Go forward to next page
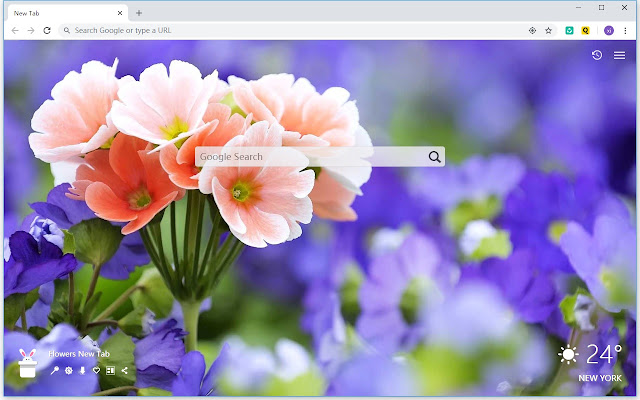The width and height of the screenshot is (640, 400). pos(31,31)
